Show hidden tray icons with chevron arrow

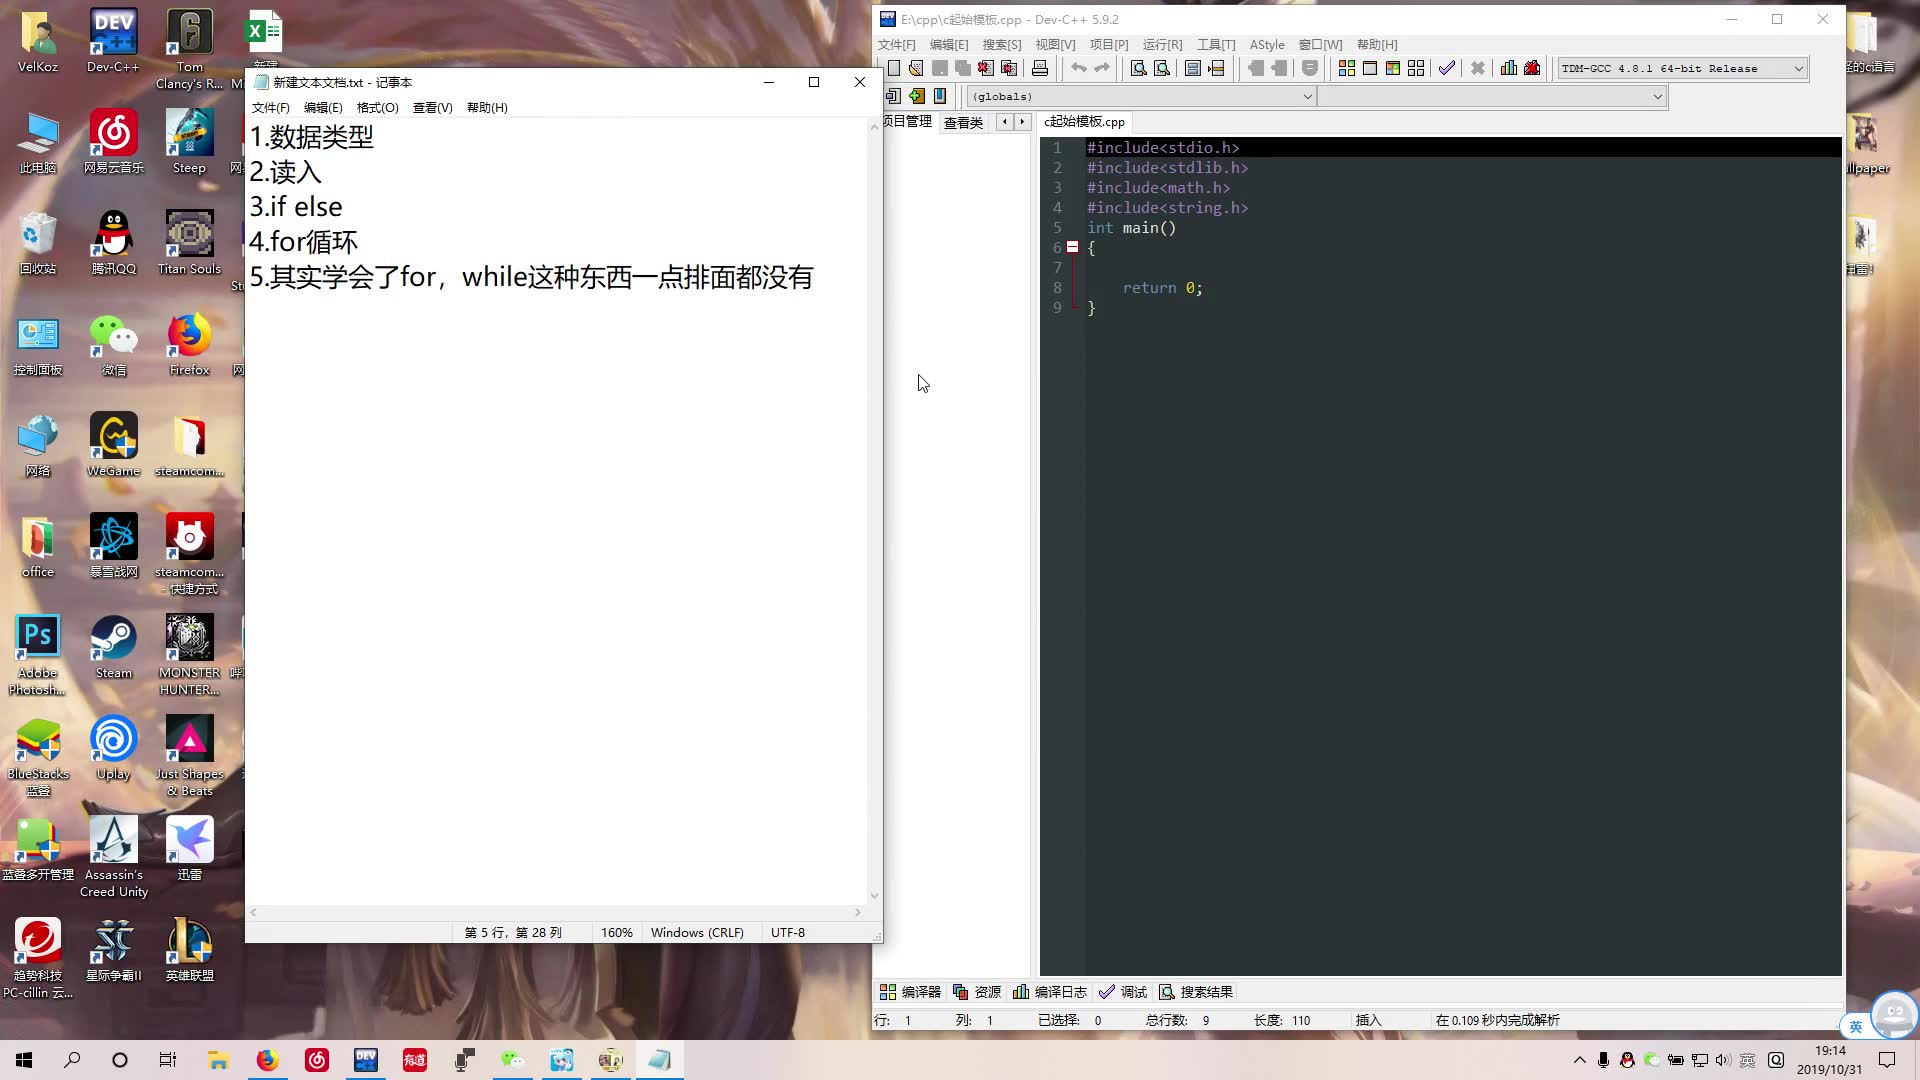(x=1580, y=1060)
